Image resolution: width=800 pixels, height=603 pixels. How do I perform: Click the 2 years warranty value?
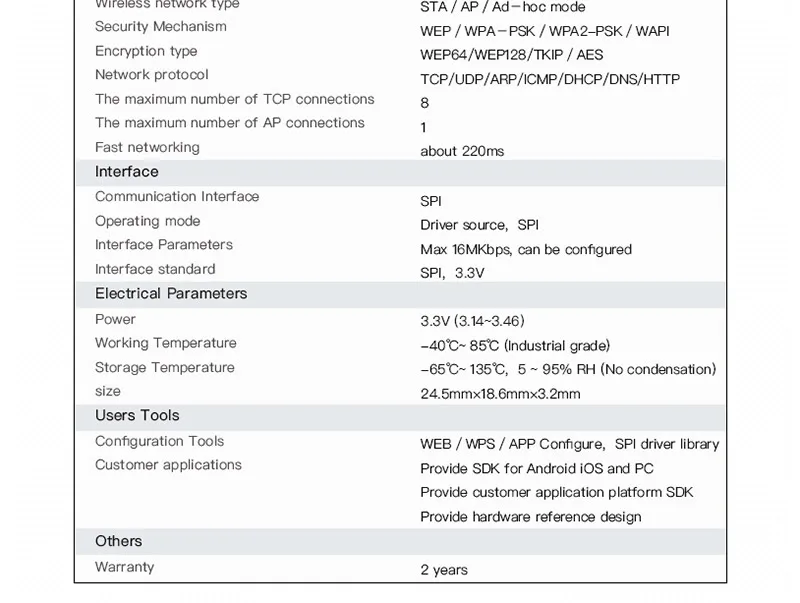(444, 570)
